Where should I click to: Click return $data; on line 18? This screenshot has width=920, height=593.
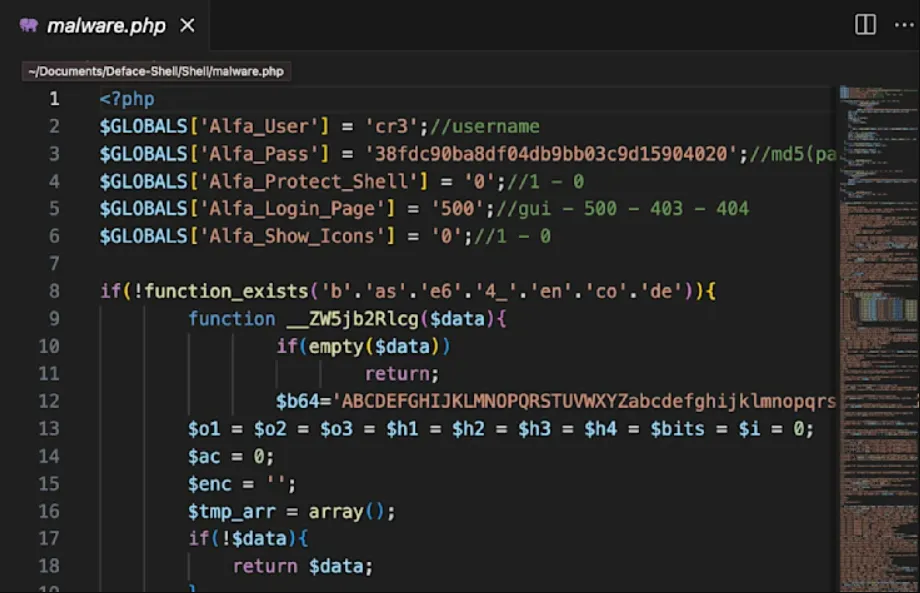[x=303, y=566]
